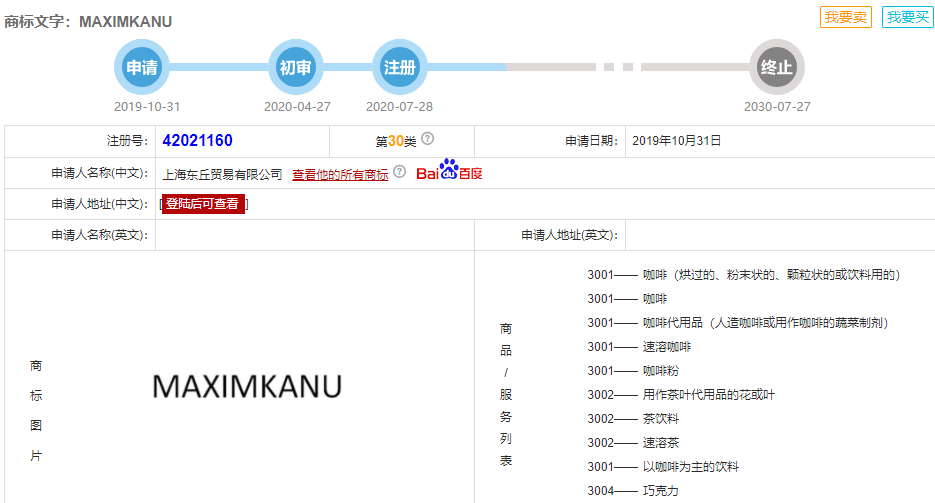The width and height of the screenshot is (935, 503).
Task: Click the orange class number 30
Action: tap(396, 141)
